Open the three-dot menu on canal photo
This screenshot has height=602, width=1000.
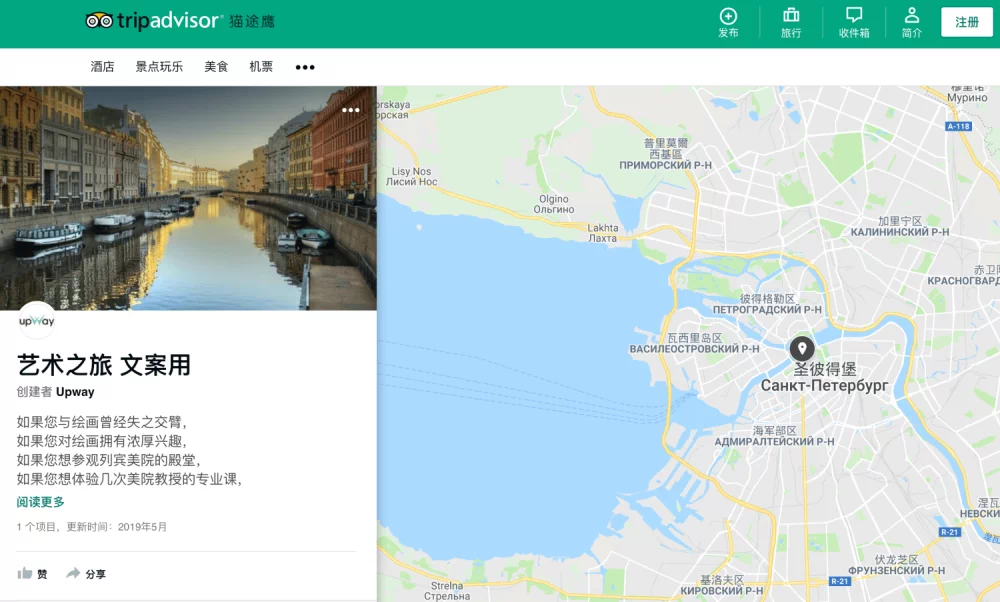(351, 110)
